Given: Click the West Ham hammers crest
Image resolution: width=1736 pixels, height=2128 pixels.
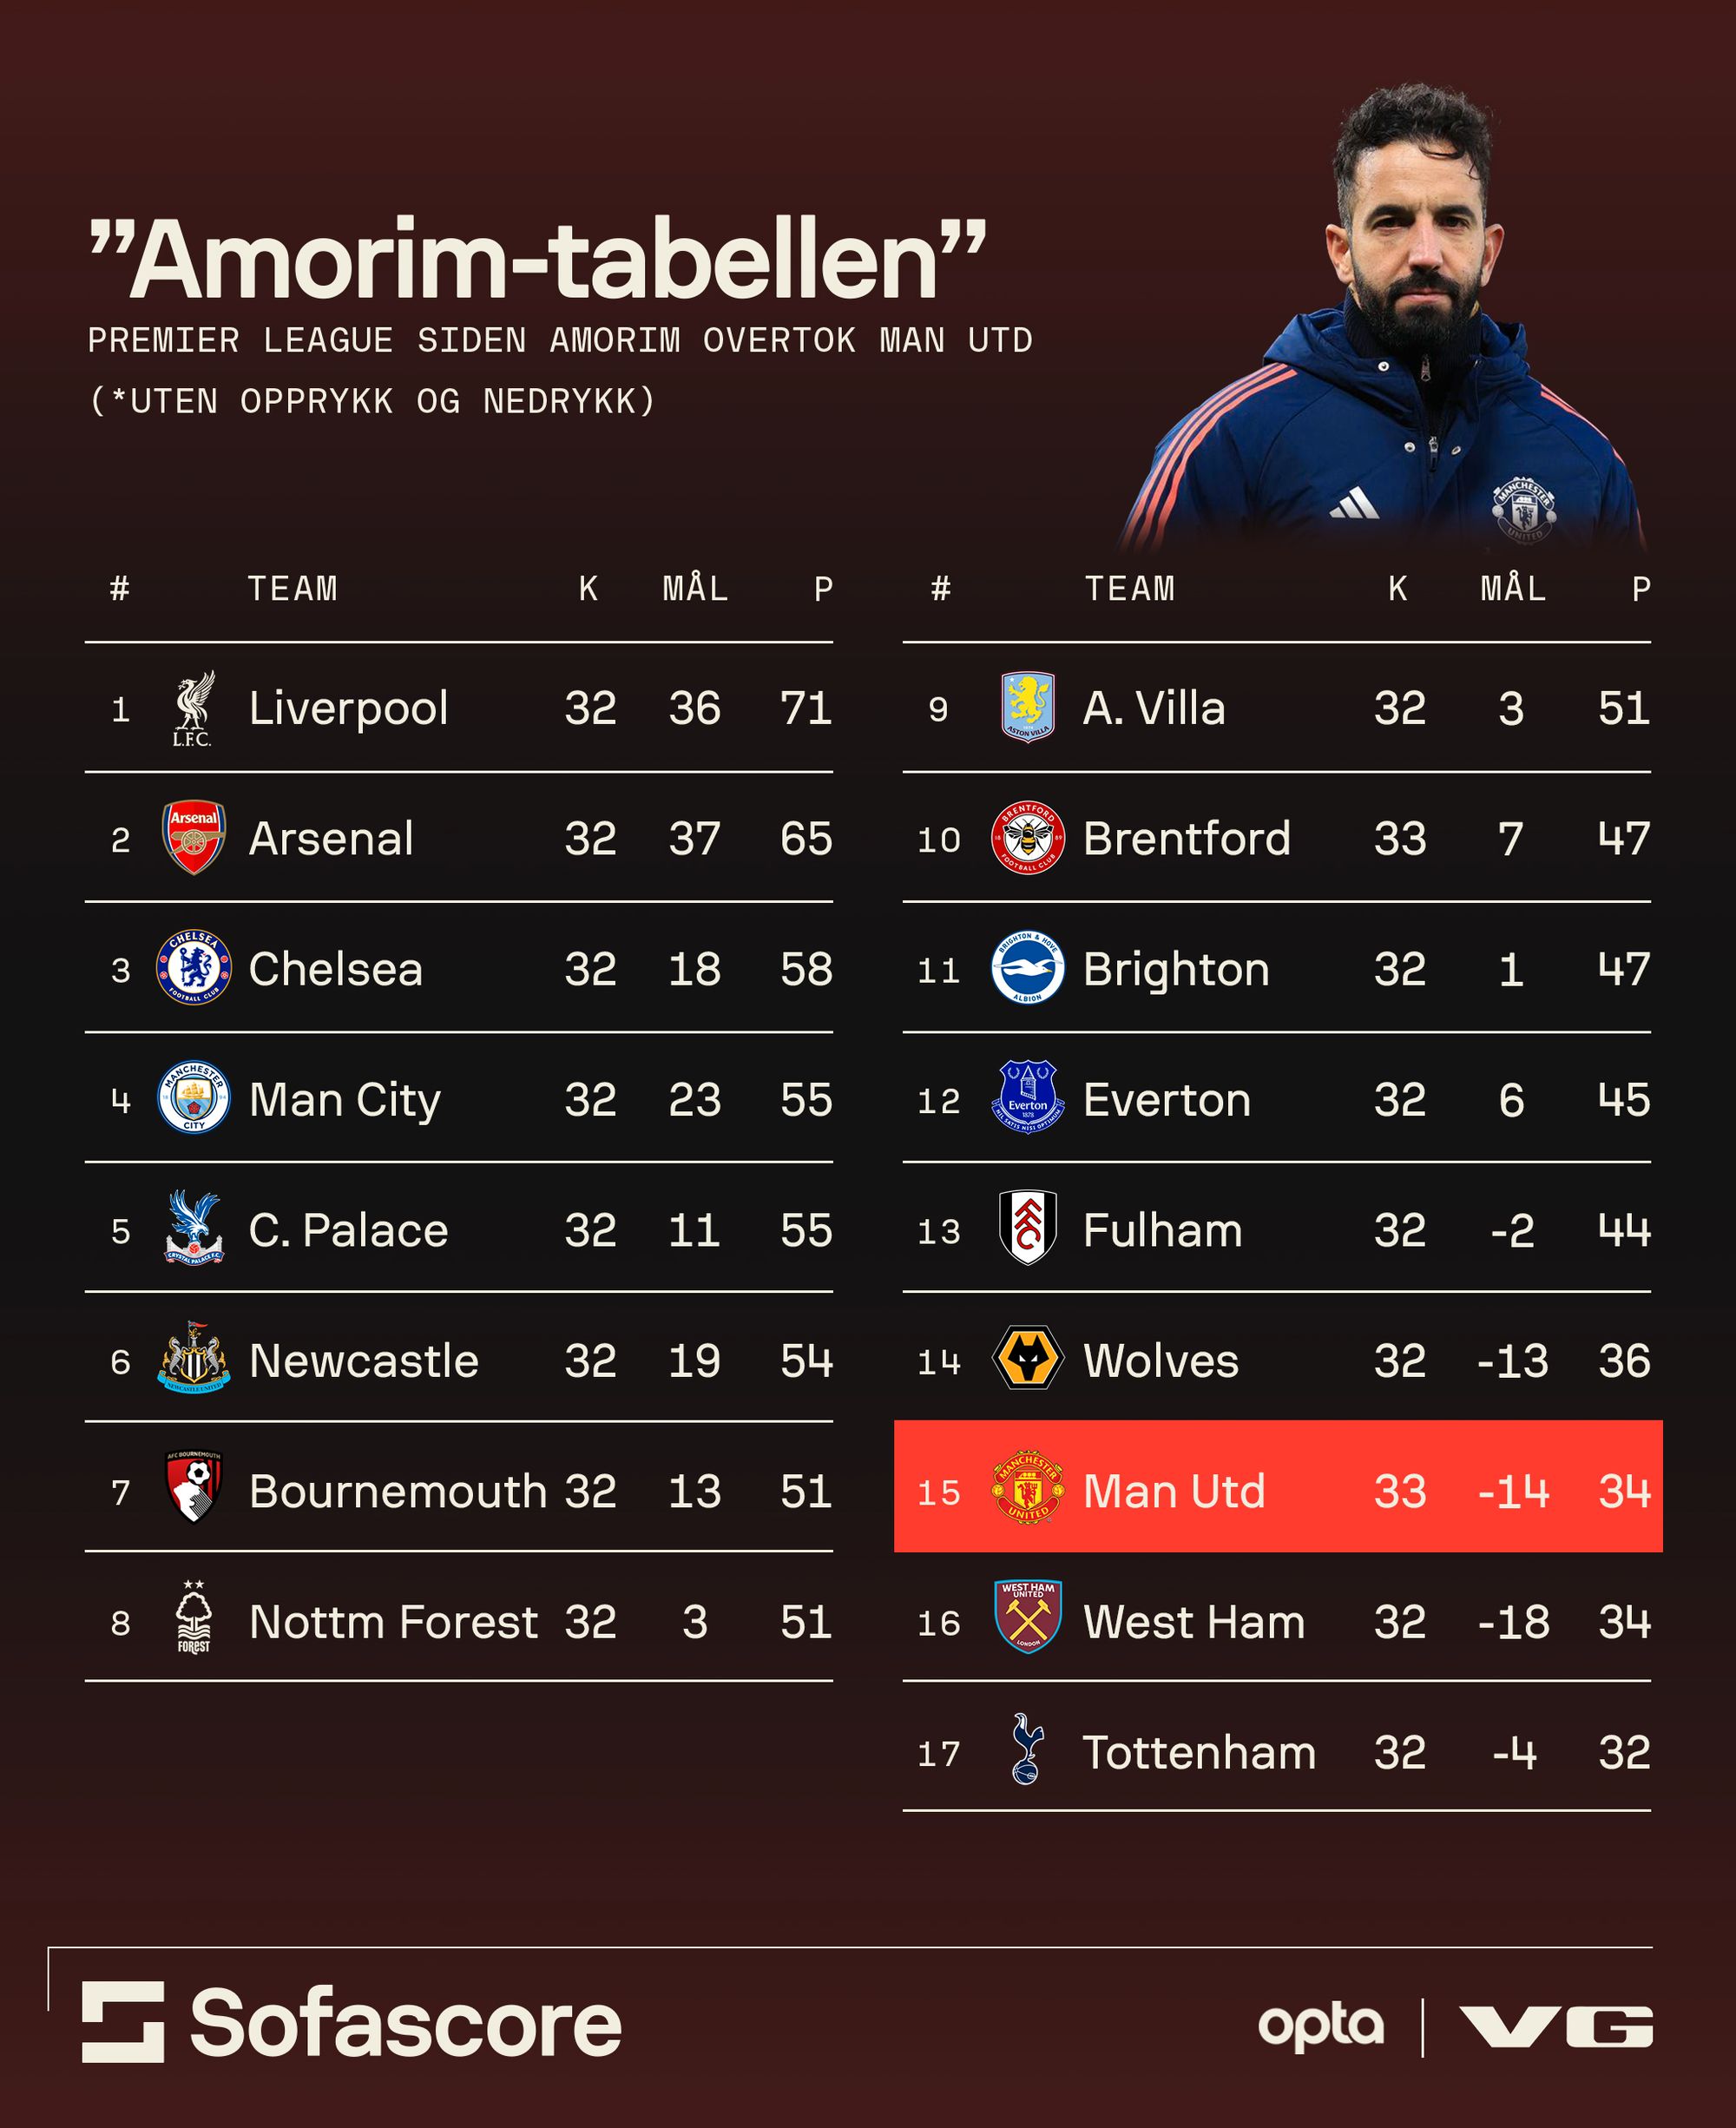Looking at the screenshot, I should [x=1027, y=1619].
